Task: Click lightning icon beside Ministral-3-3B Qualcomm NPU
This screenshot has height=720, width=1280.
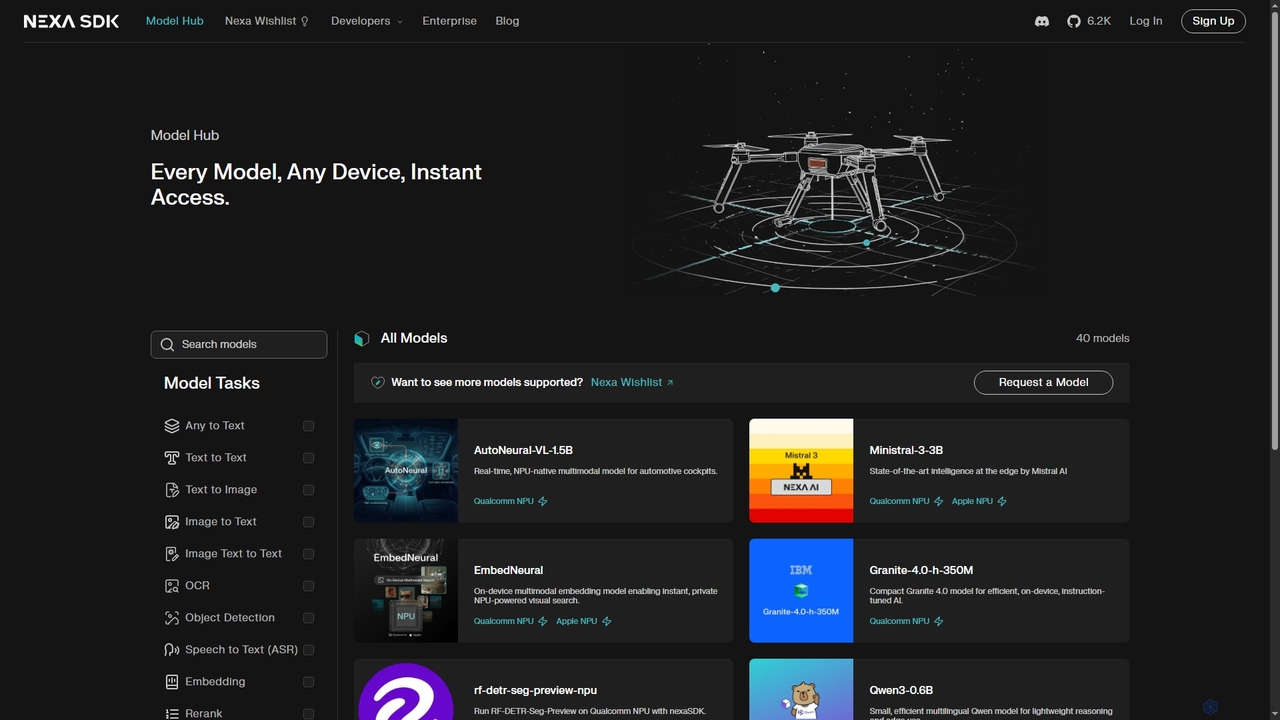Action: point(939,501)
